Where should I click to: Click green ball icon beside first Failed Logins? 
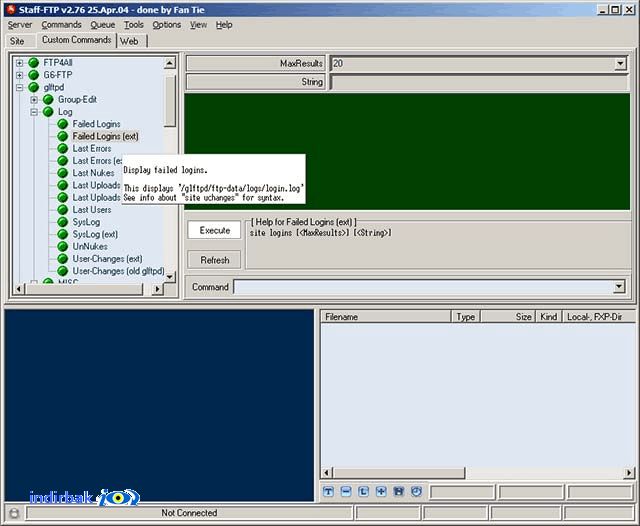(x=62, y=124)
